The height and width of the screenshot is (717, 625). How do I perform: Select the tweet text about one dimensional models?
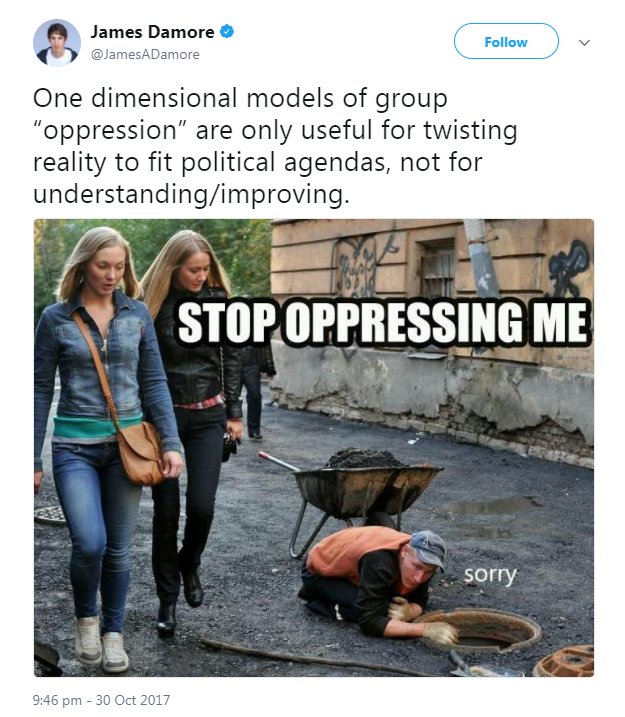pyautogui.click(x=275, y=146)
